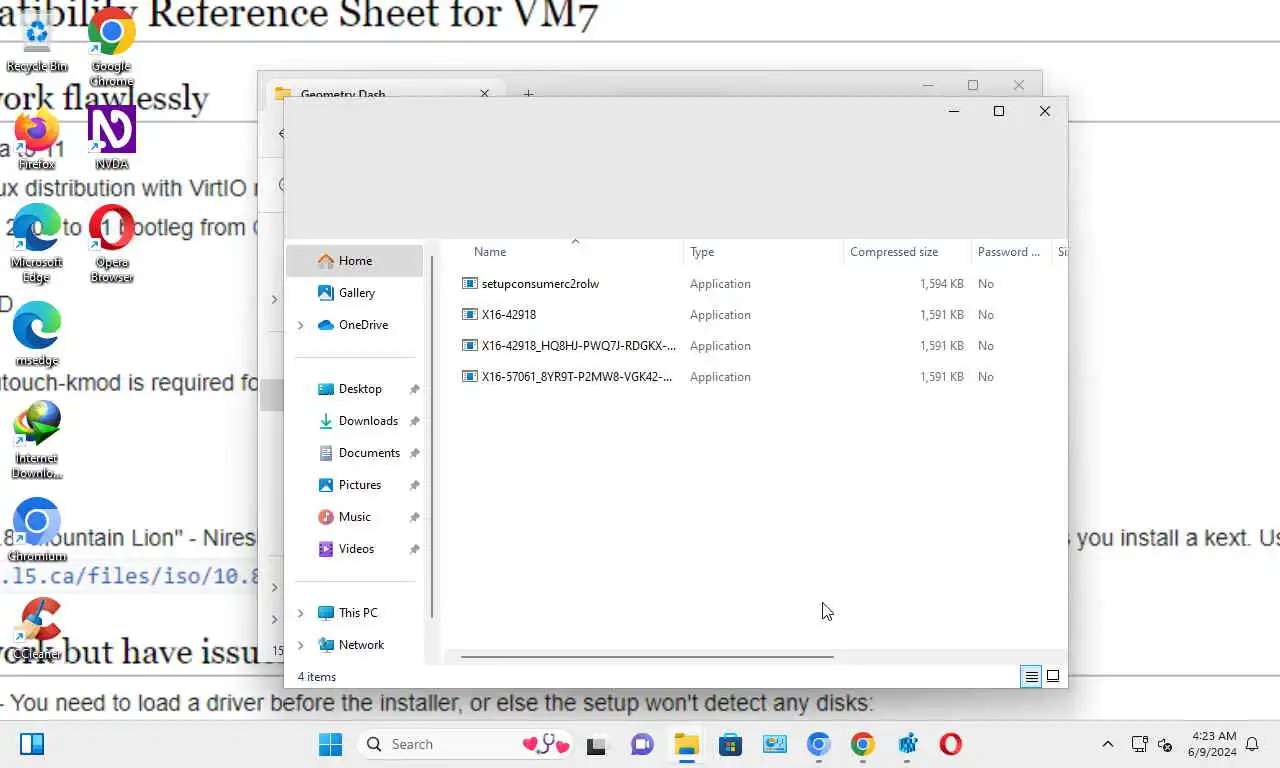Sort by the Password column header
Image resolution: width=1280 pixels, height=768 pixels.
(1011, 252)
